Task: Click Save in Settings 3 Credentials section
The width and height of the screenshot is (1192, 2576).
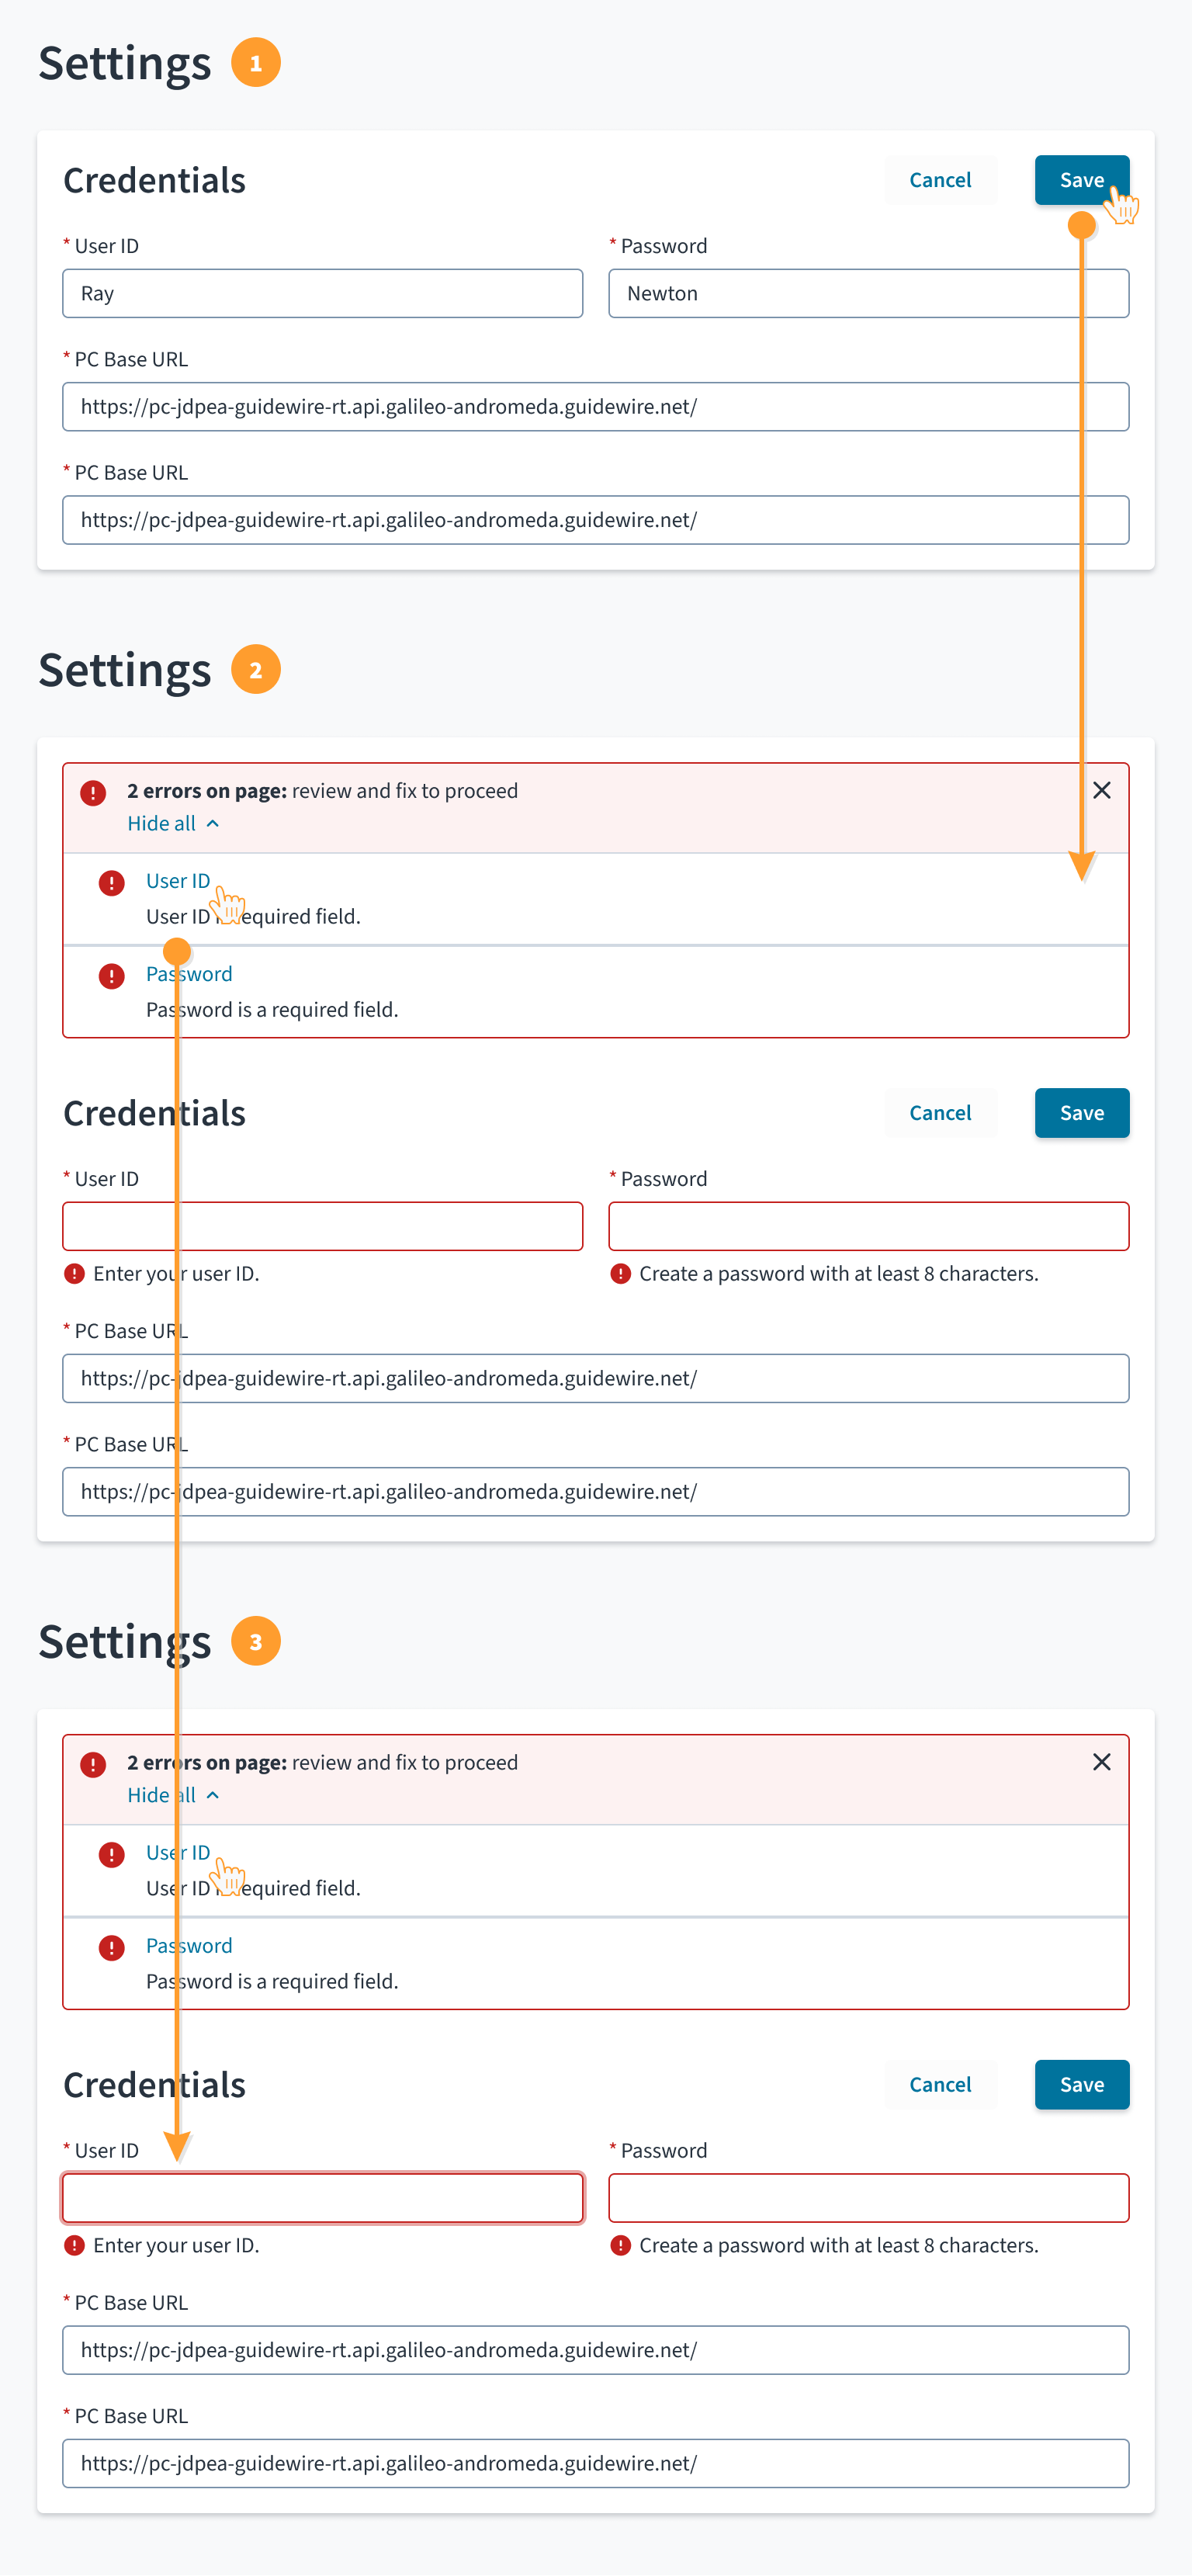Action: coord(1081,2084)
